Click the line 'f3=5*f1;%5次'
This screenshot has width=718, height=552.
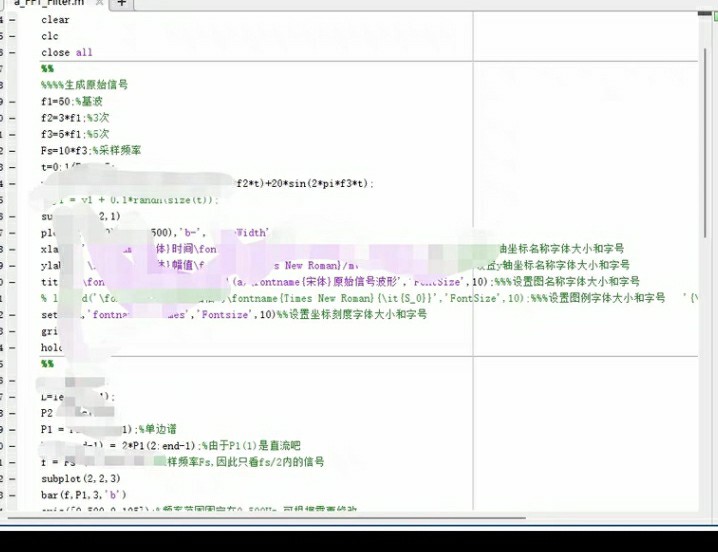point(75,134)
